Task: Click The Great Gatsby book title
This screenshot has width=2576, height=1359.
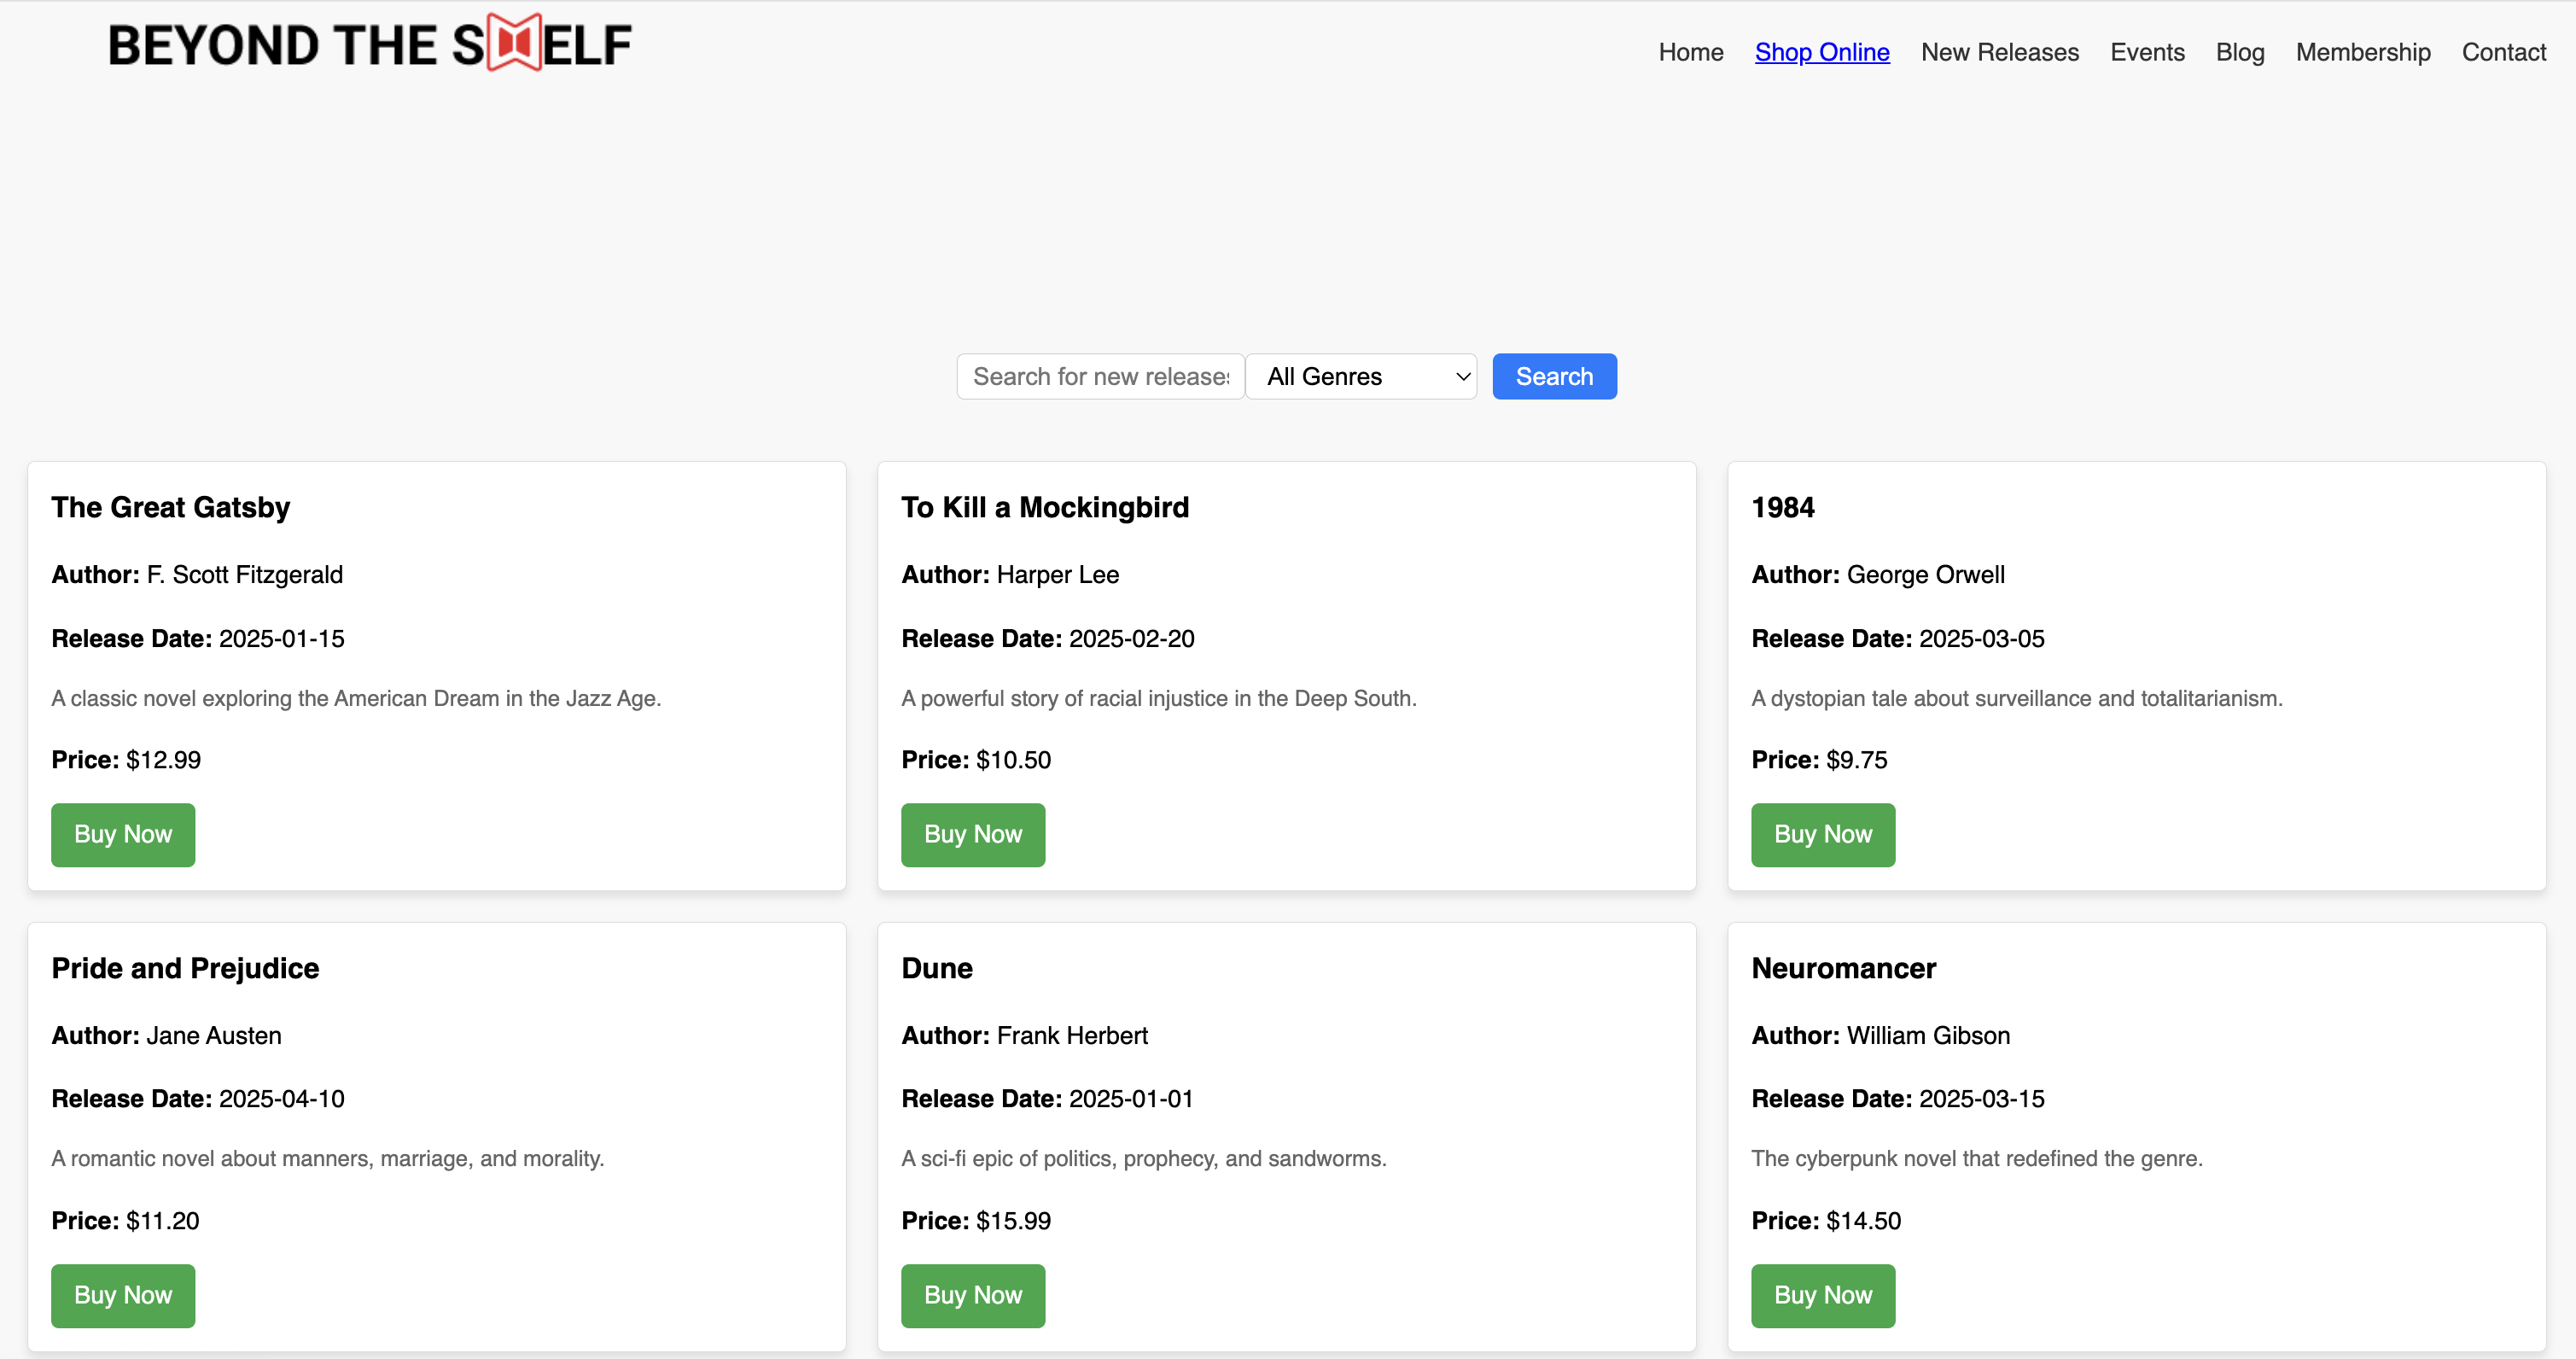Action: [171, 507]
